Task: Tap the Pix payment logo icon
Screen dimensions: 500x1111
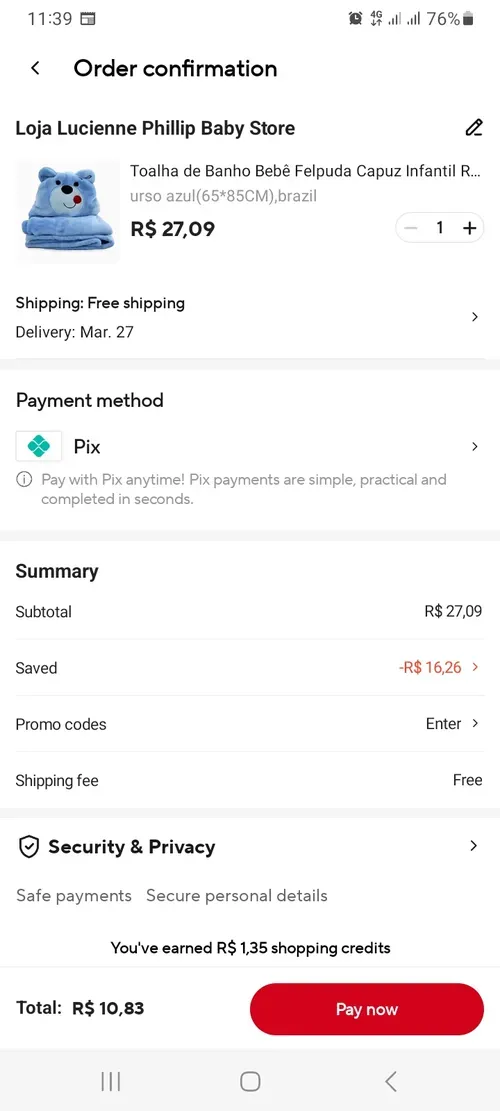Action: coord(39,446)
